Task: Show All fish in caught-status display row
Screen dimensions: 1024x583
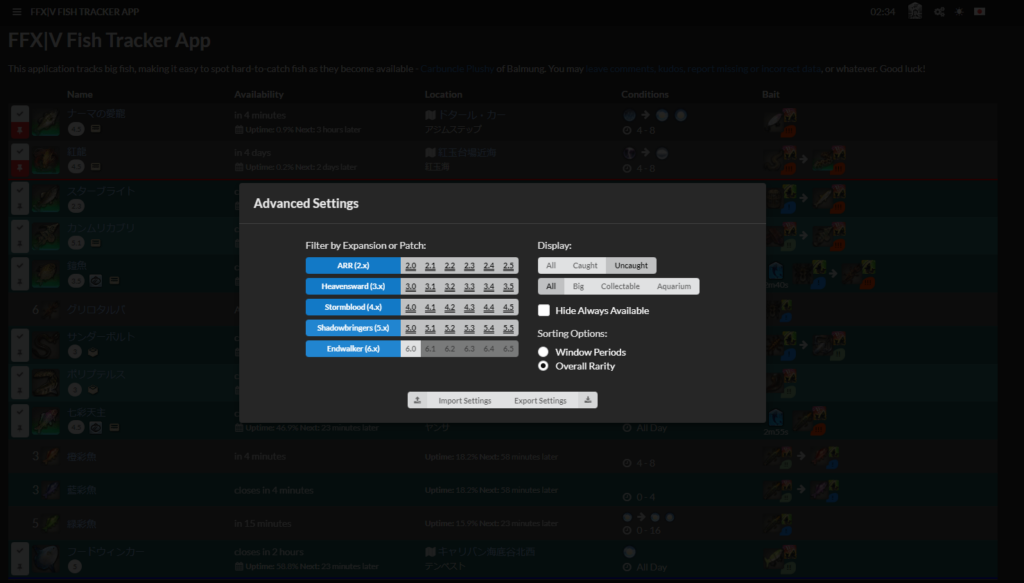Action: (x=551, y=266)
